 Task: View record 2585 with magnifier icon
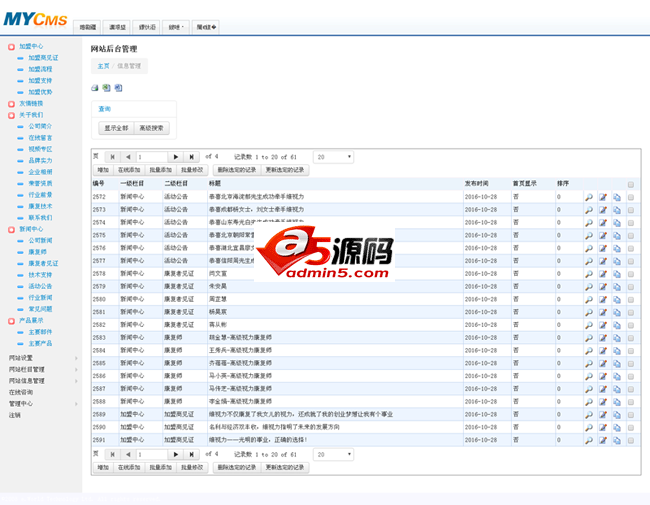tap(589, 364)
